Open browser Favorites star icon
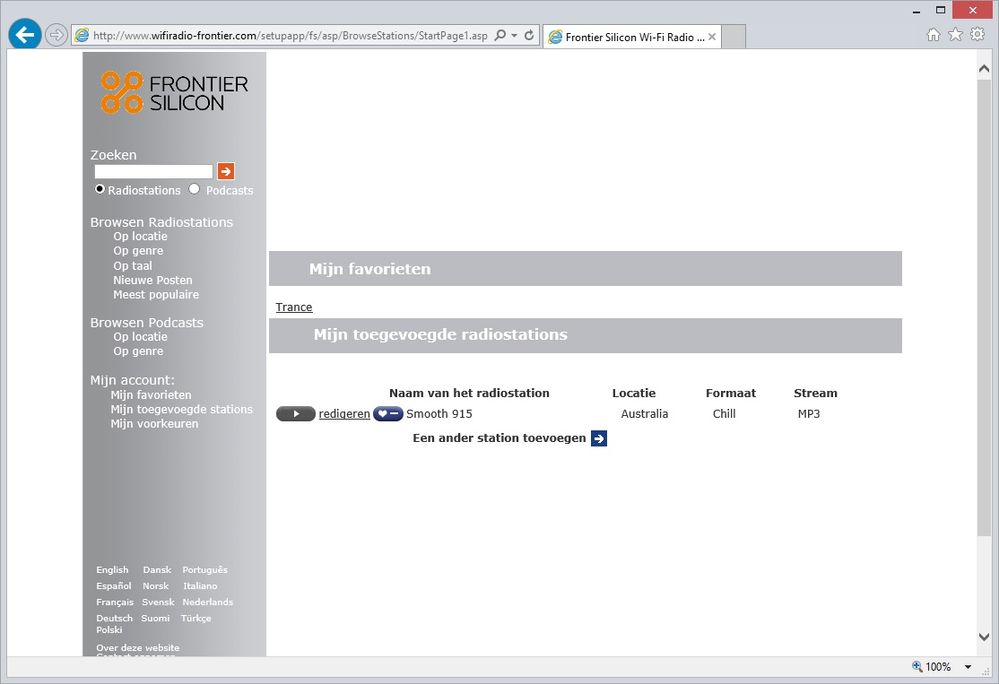Image resolution: width=999 pixels, height=684 pixels. 955,35
